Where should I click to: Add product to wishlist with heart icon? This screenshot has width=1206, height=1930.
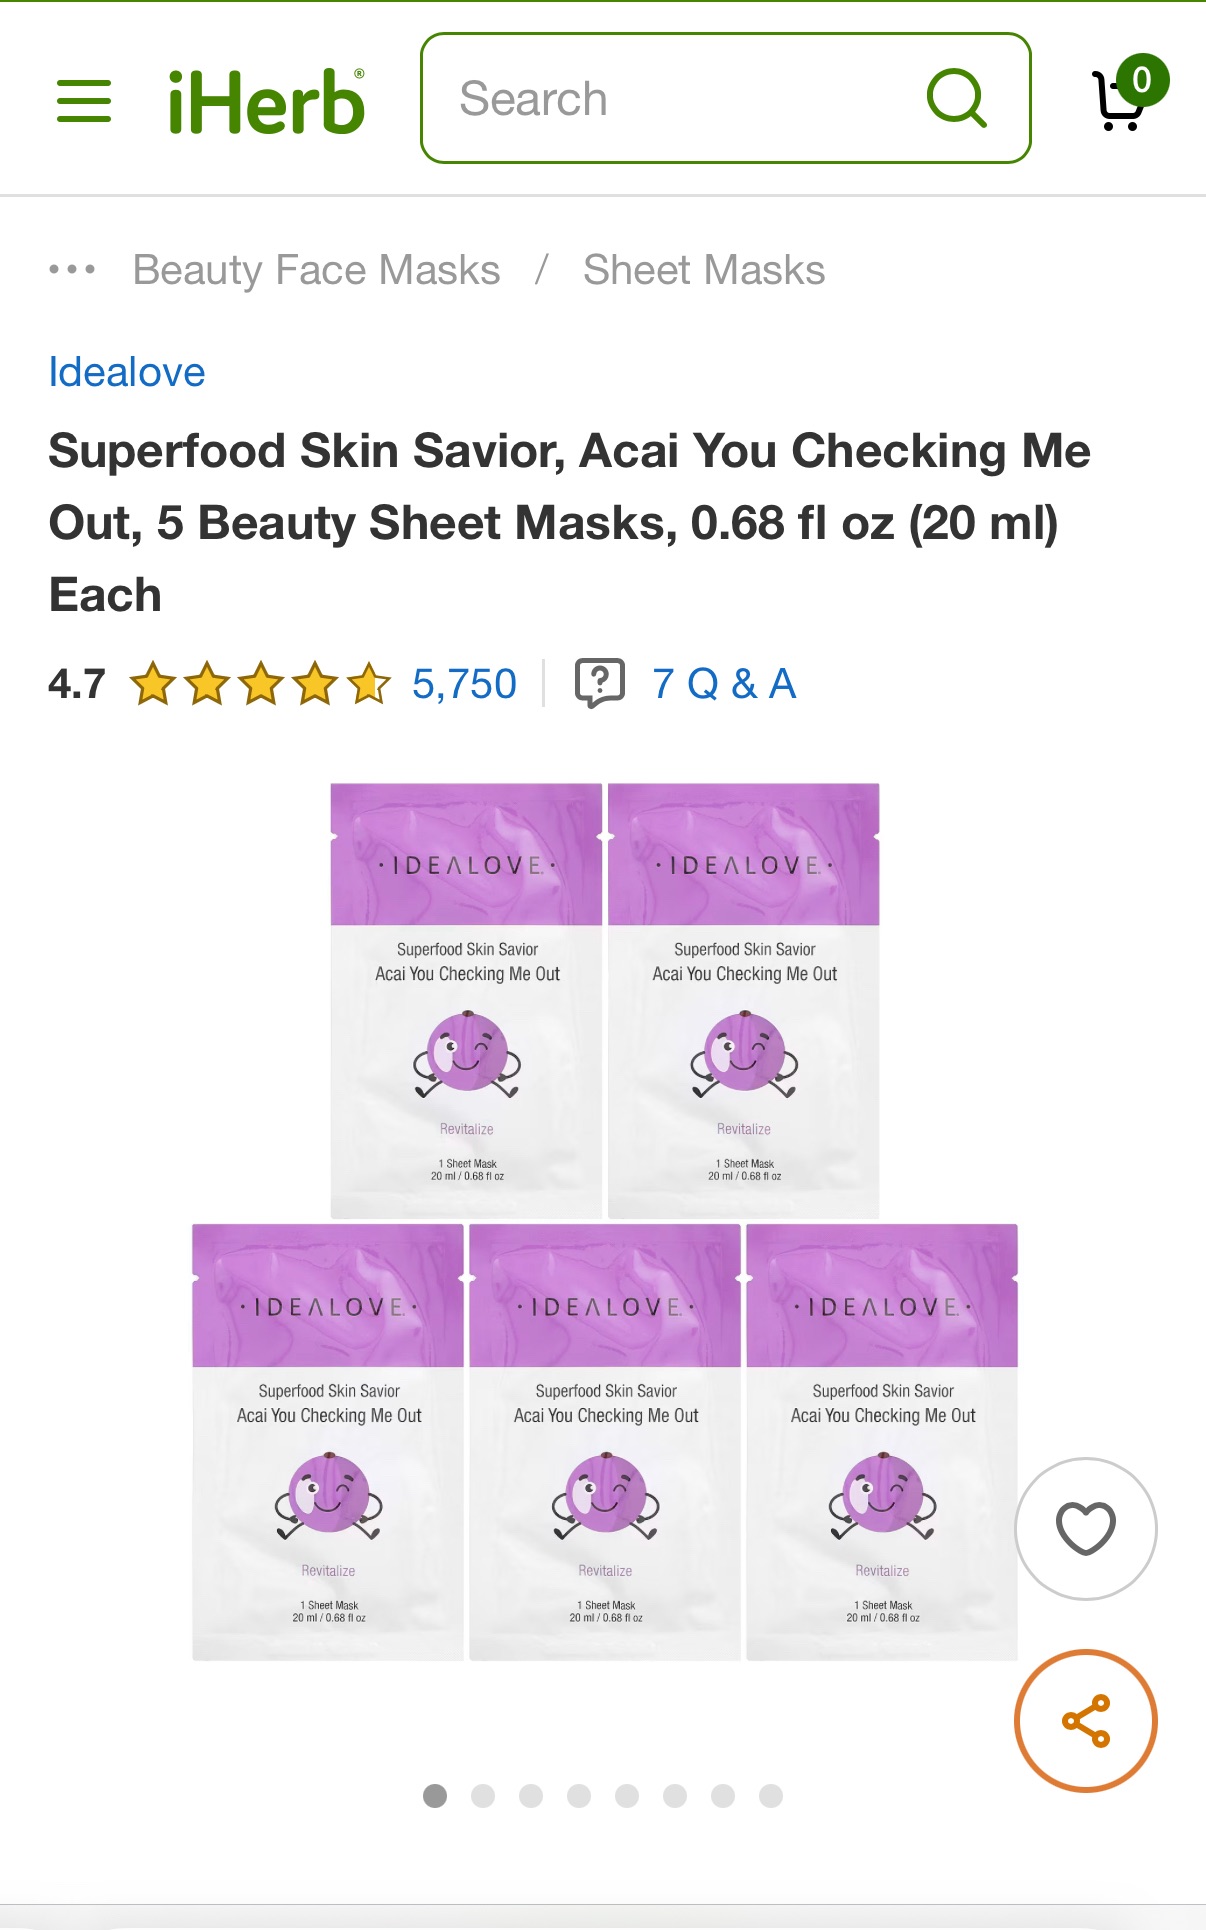(x=1085, y=1528)
